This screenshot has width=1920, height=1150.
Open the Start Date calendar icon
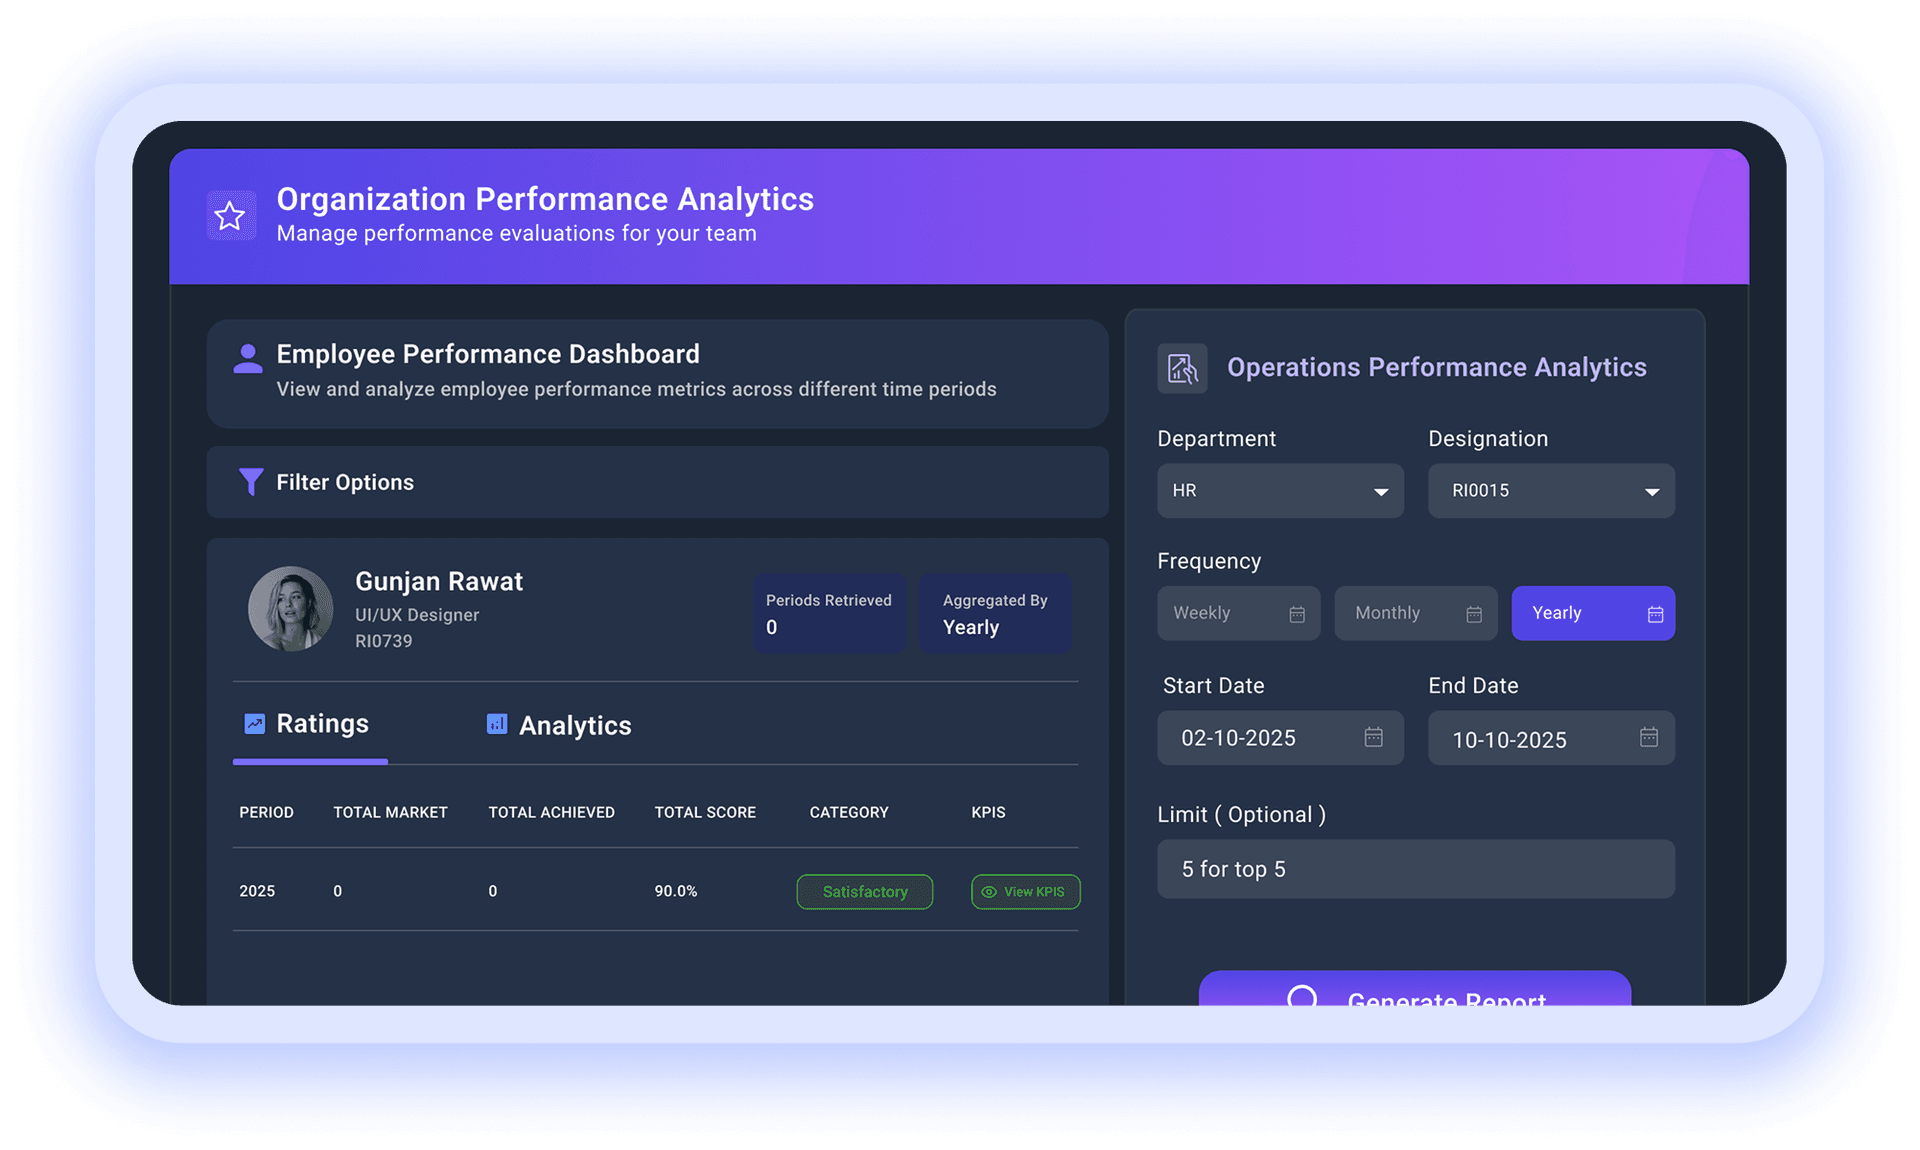(1374, 738)
